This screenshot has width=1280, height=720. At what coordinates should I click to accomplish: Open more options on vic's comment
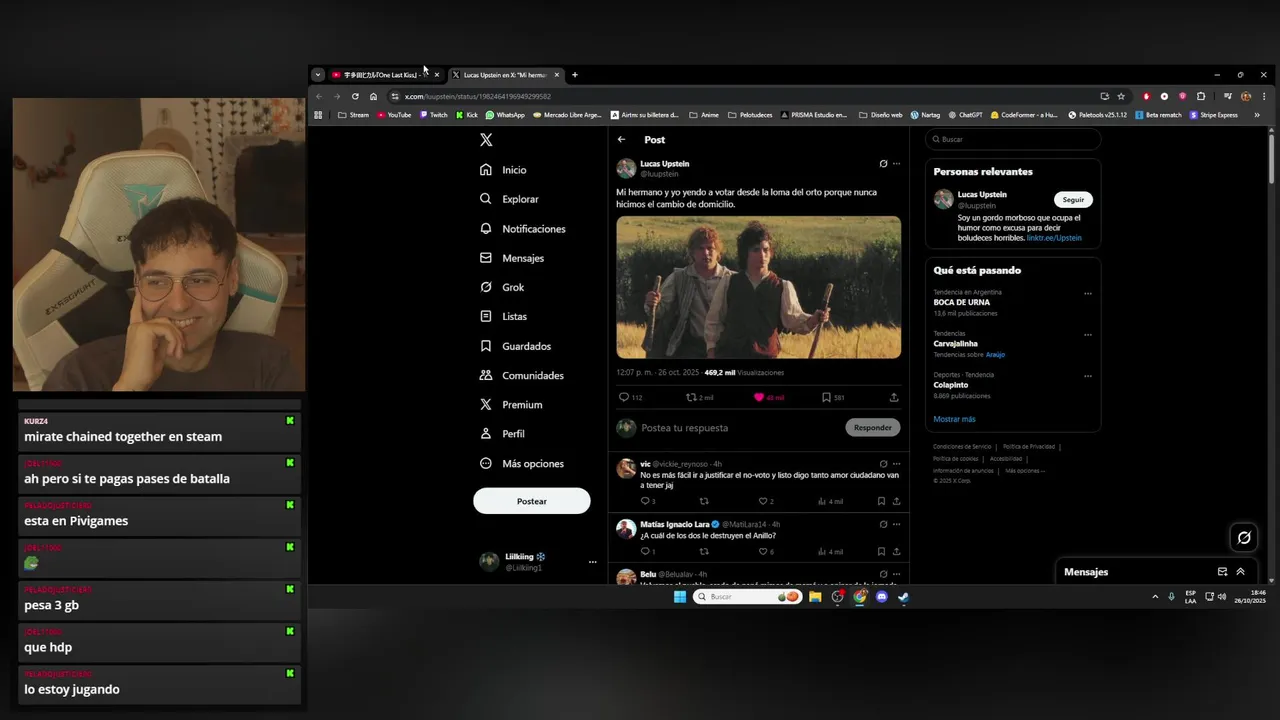point(896,464)
